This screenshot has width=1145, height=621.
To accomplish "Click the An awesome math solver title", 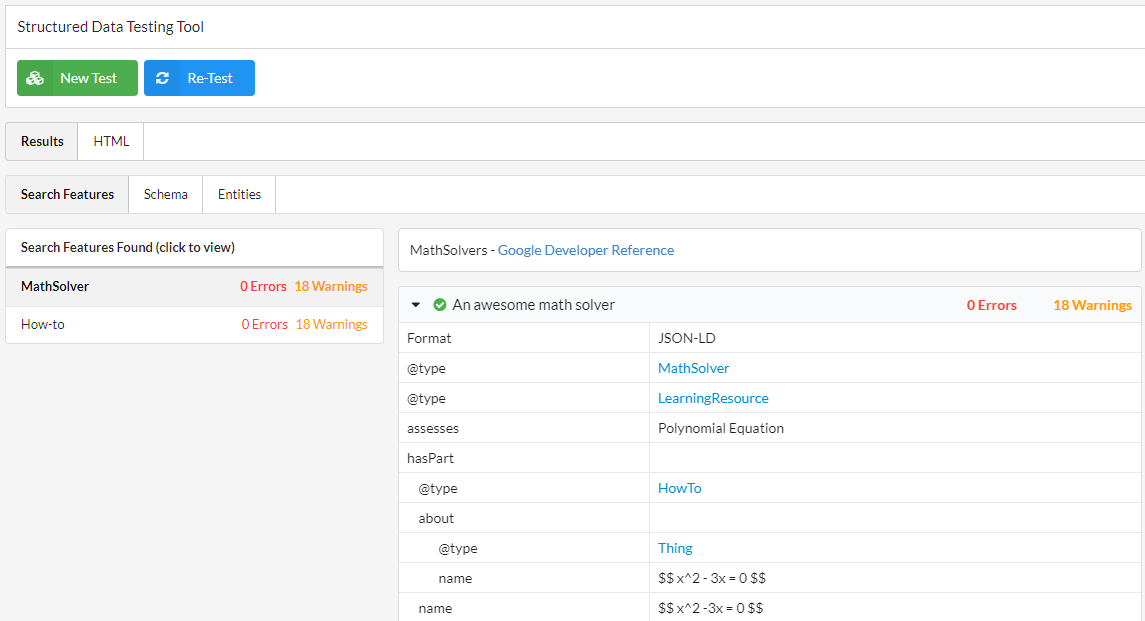I will [533, 305].
